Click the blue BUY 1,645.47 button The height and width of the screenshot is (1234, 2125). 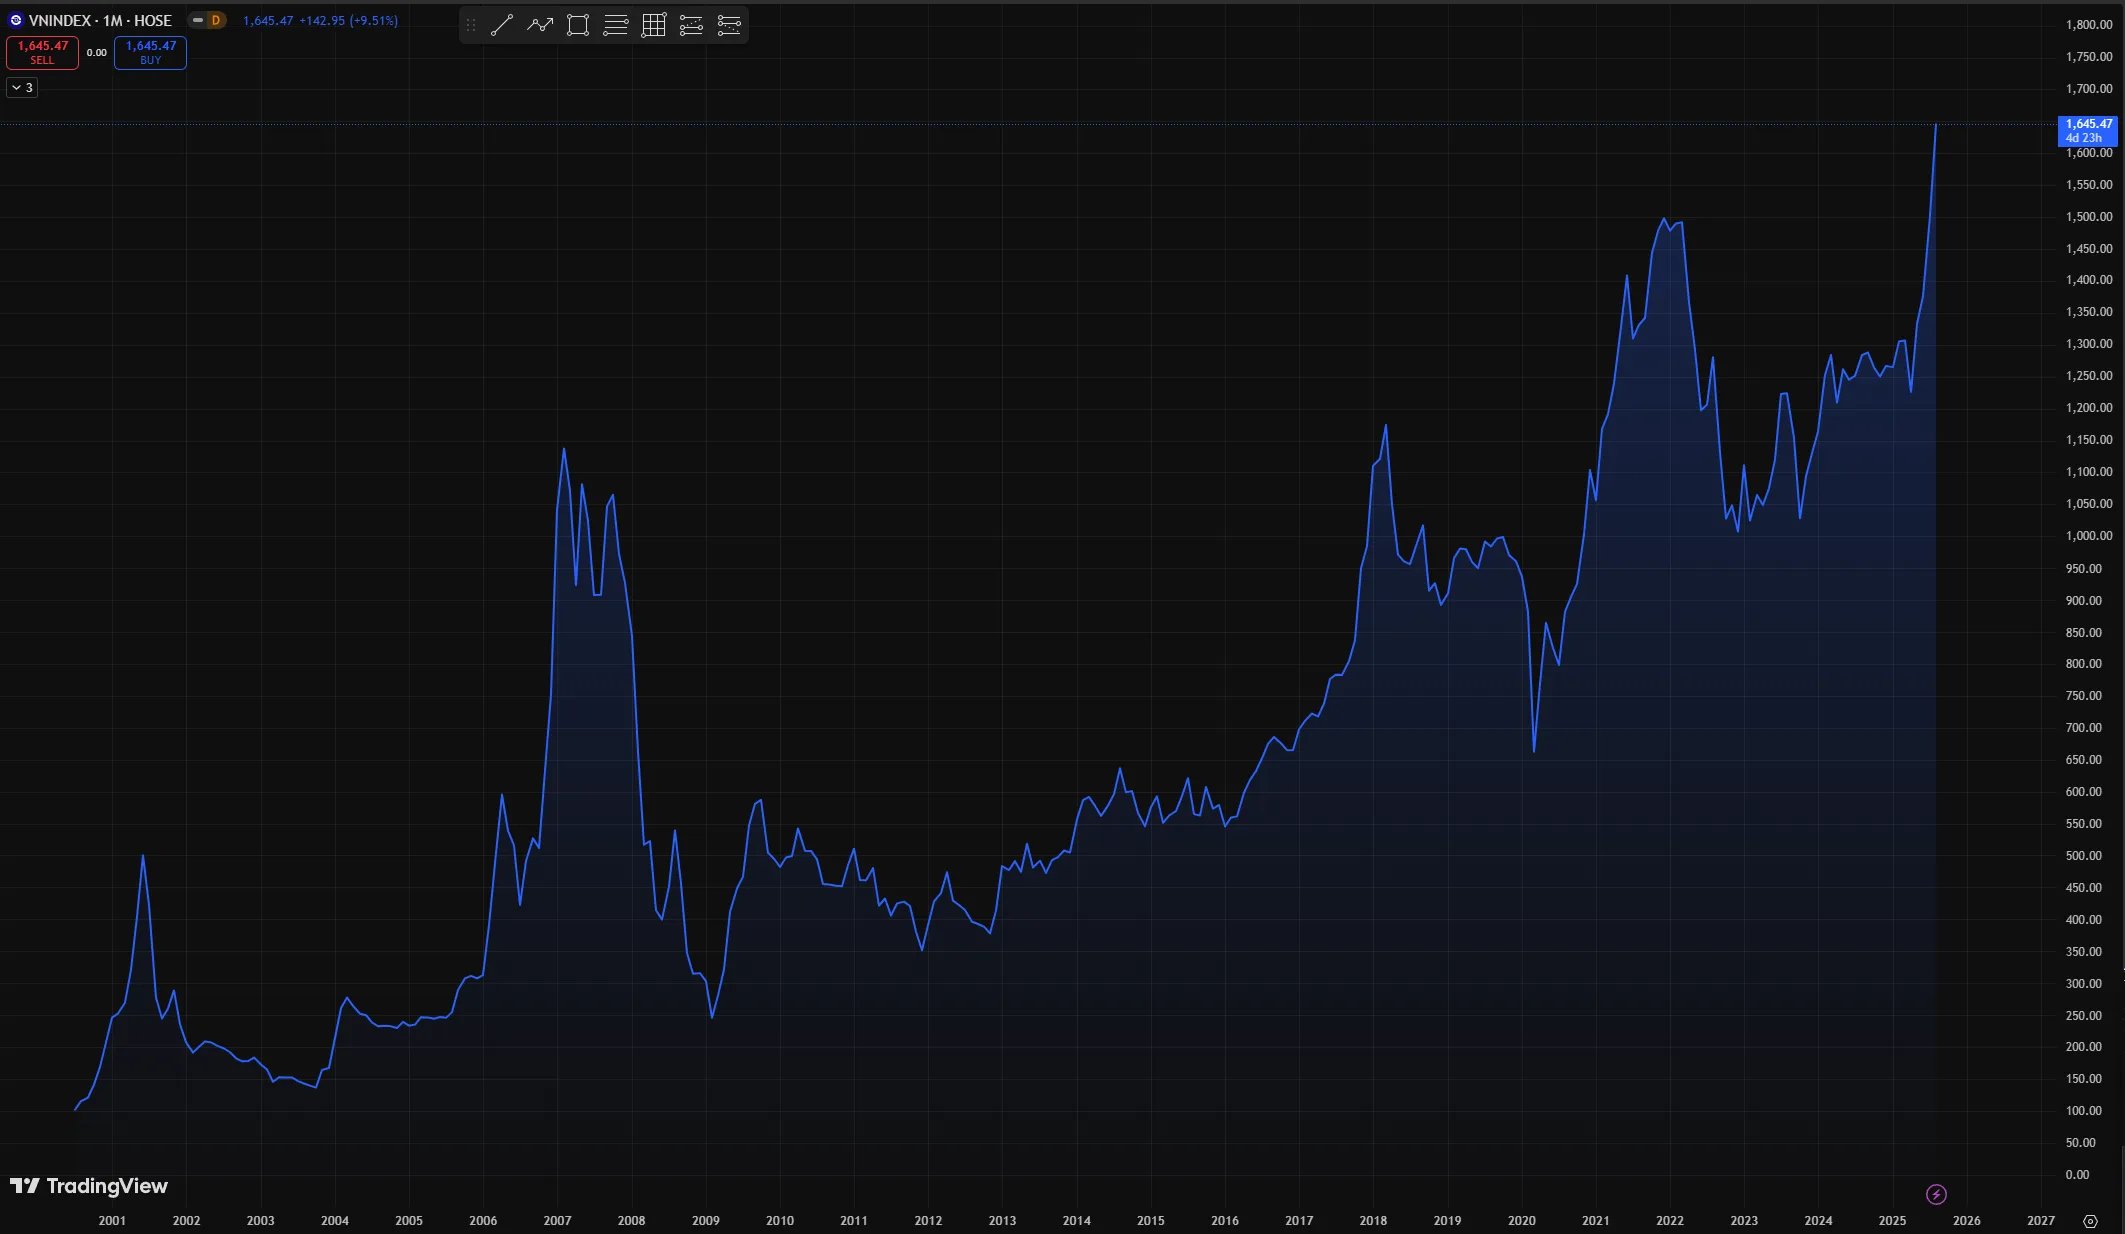tap(150, 52)
